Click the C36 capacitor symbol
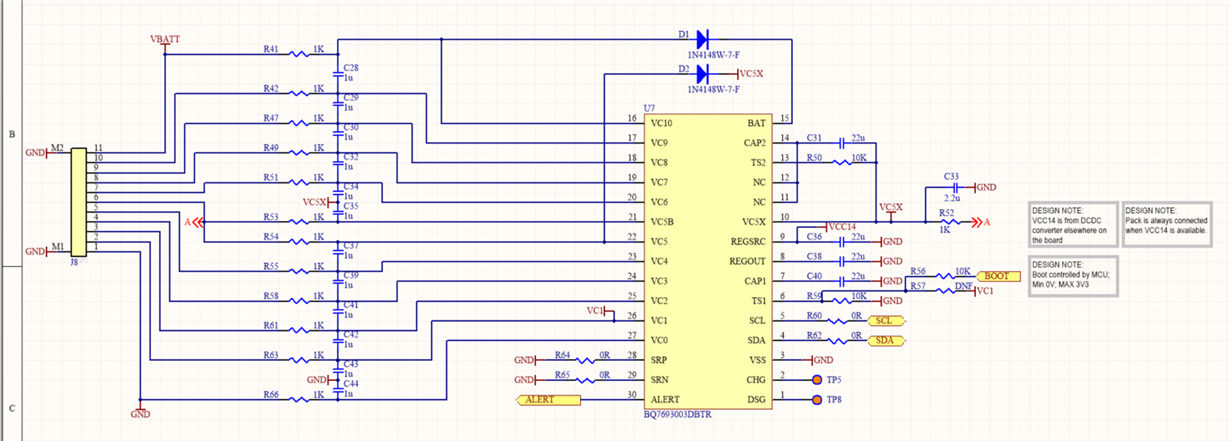 (x=840, y=242)
